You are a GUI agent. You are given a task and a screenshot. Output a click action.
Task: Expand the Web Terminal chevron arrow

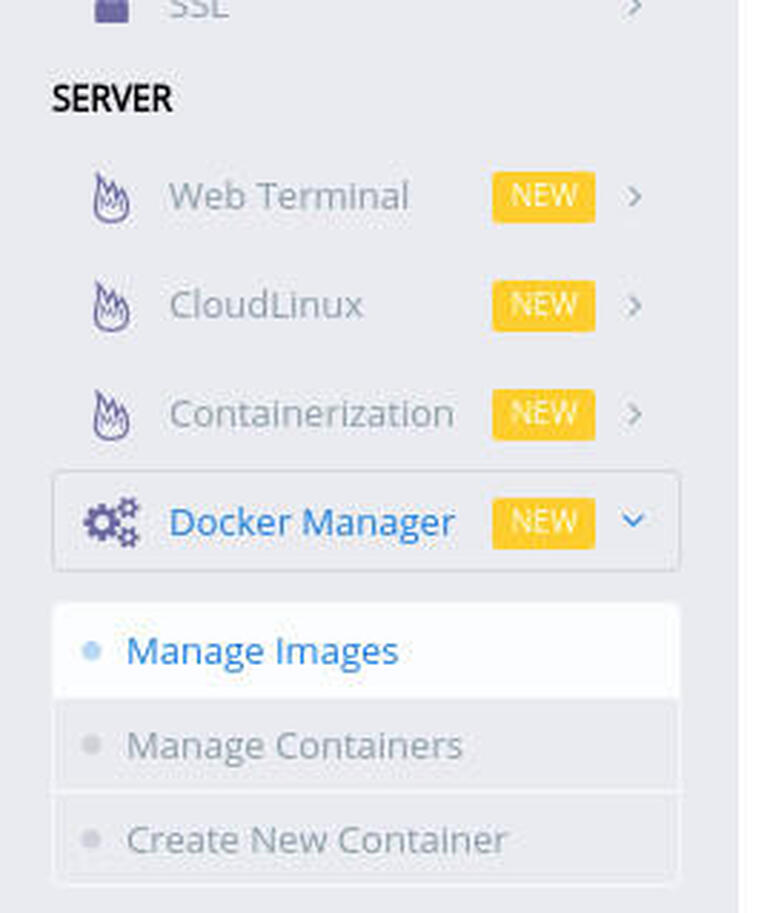point(635,197)
